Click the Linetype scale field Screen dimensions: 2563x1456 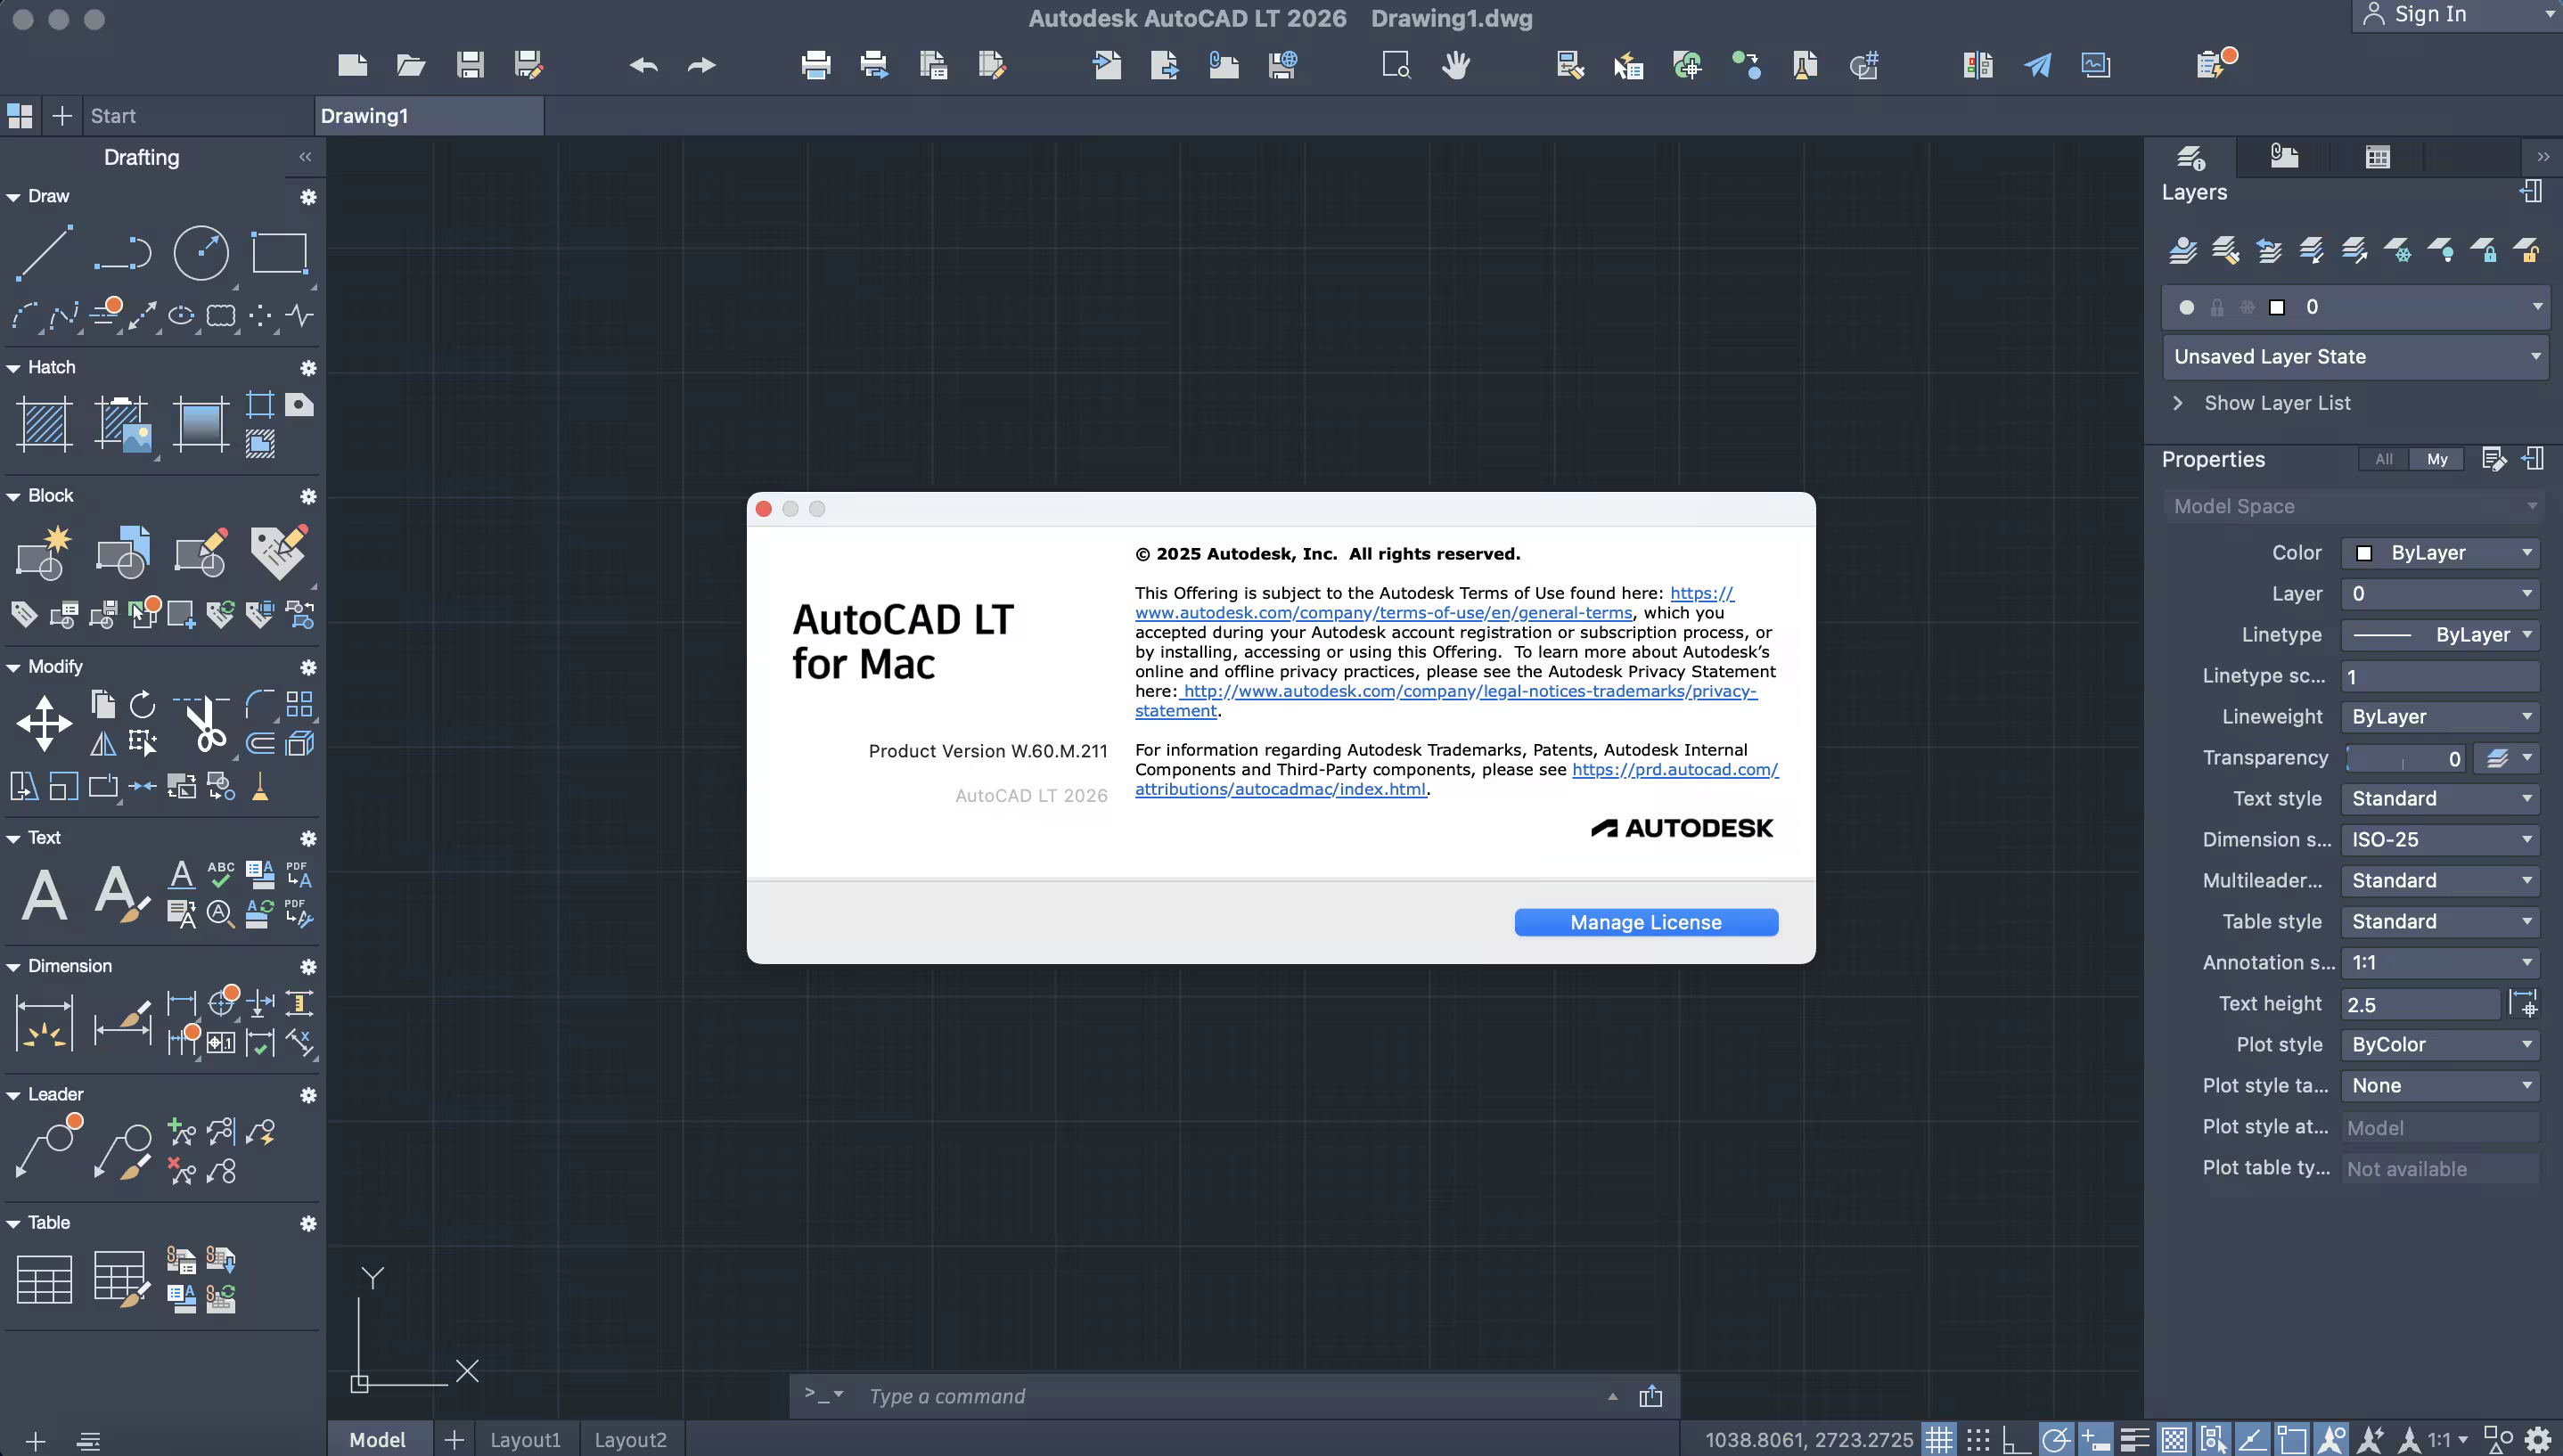click(2440, 677)
